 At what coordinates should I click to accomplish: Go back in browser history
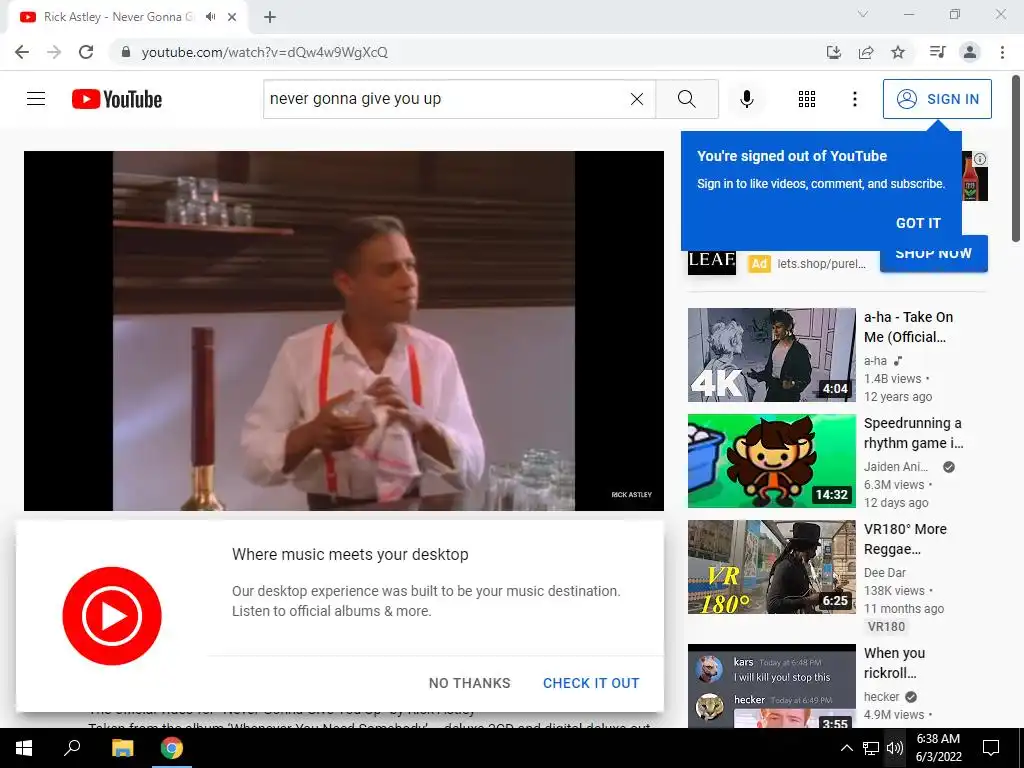tap(22, 52)
